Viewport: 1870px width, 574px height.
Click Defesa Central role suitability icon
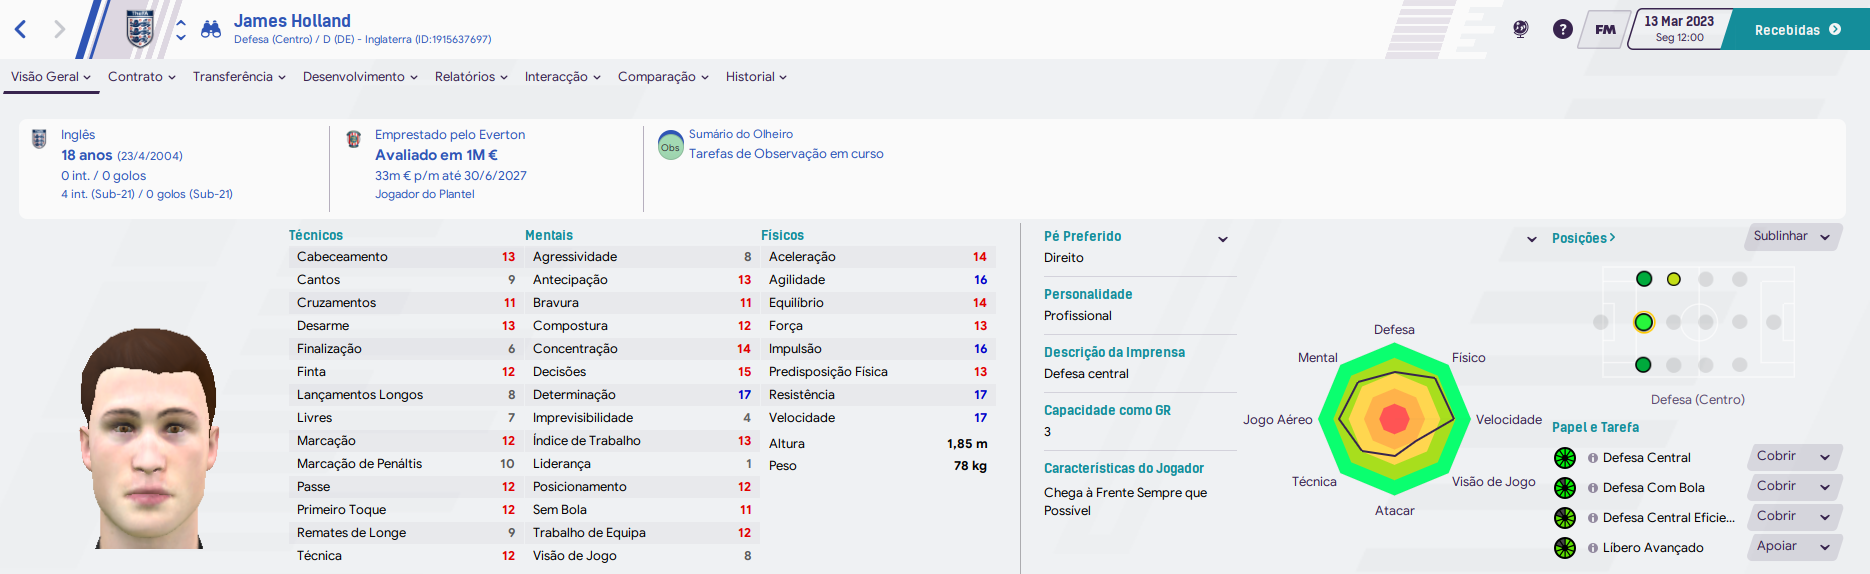[1565, 458]
